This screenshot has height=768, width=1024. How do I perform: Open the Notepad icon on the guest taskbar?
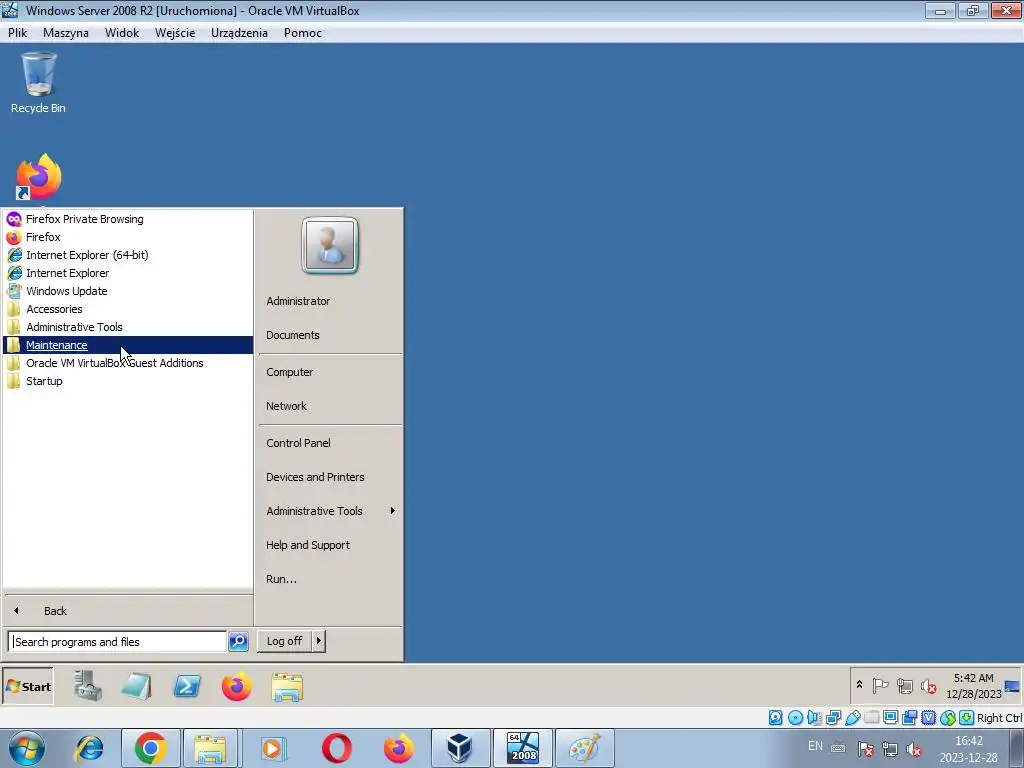click(x=136, y=687)
